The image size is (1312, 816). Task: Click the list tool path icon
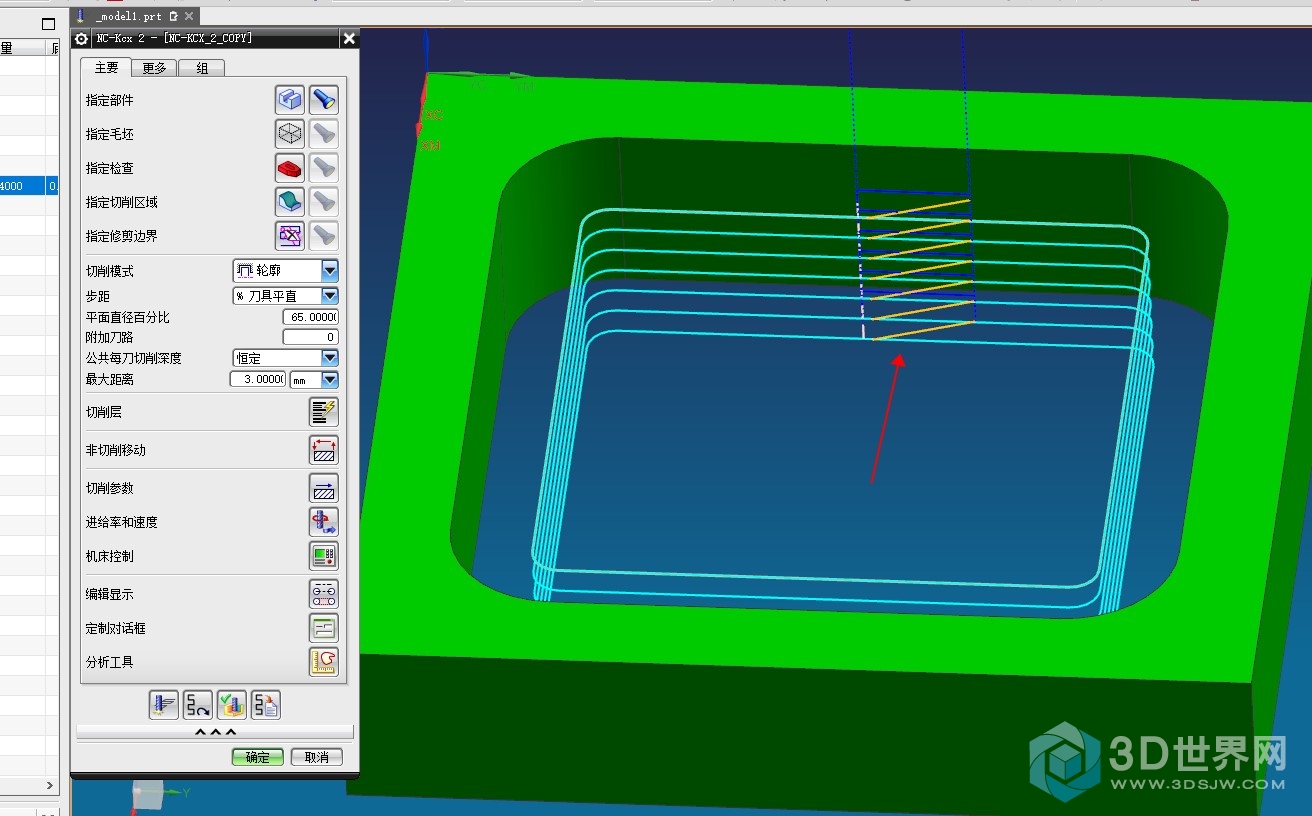[266, 705]
